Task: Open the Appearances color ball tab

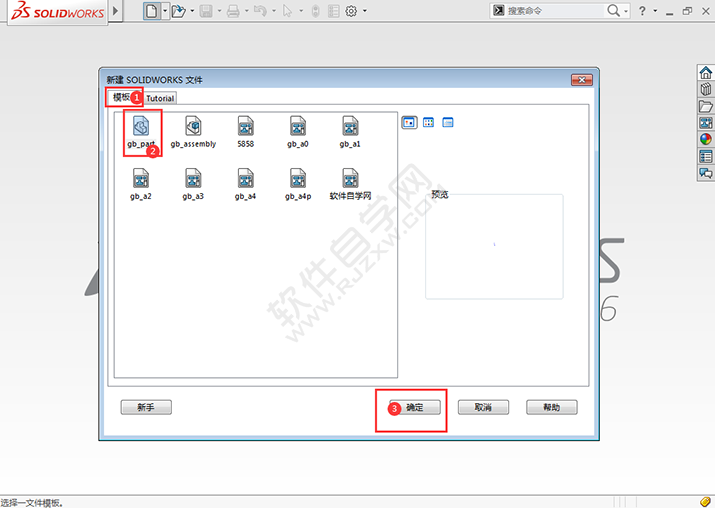Action: click(705, 139)
